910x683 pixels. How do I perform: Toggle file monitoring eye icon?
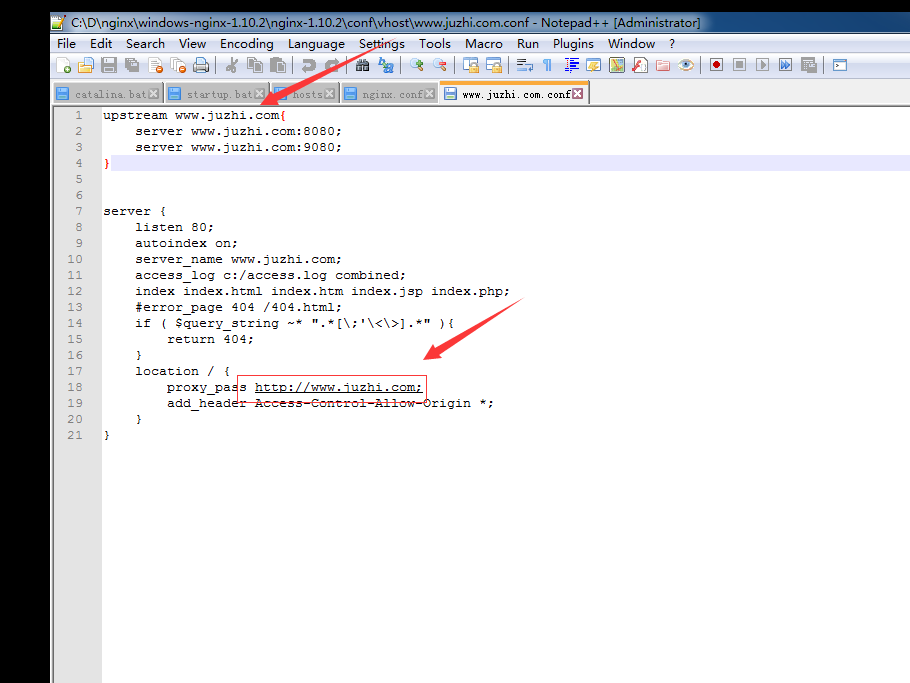[x=686, y=66]
